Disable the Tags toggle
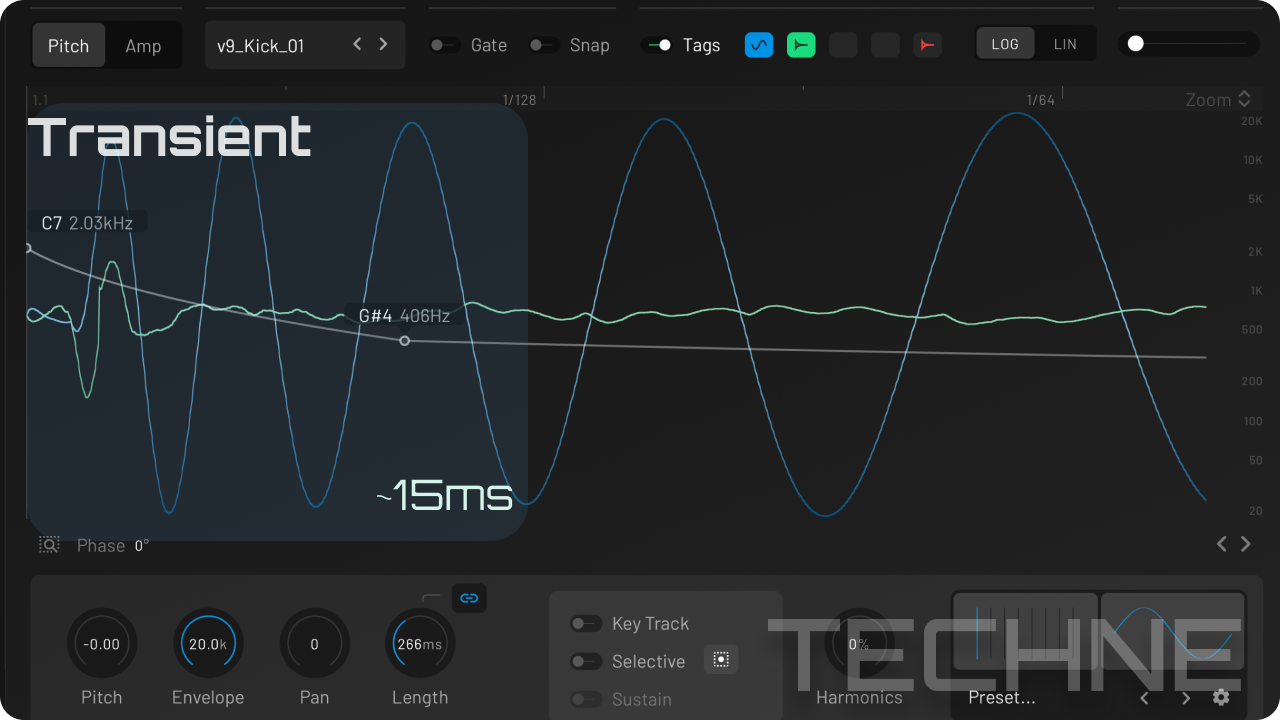Screen dimensions: 1280x720 pyautogui.click(x=657, y=45)
